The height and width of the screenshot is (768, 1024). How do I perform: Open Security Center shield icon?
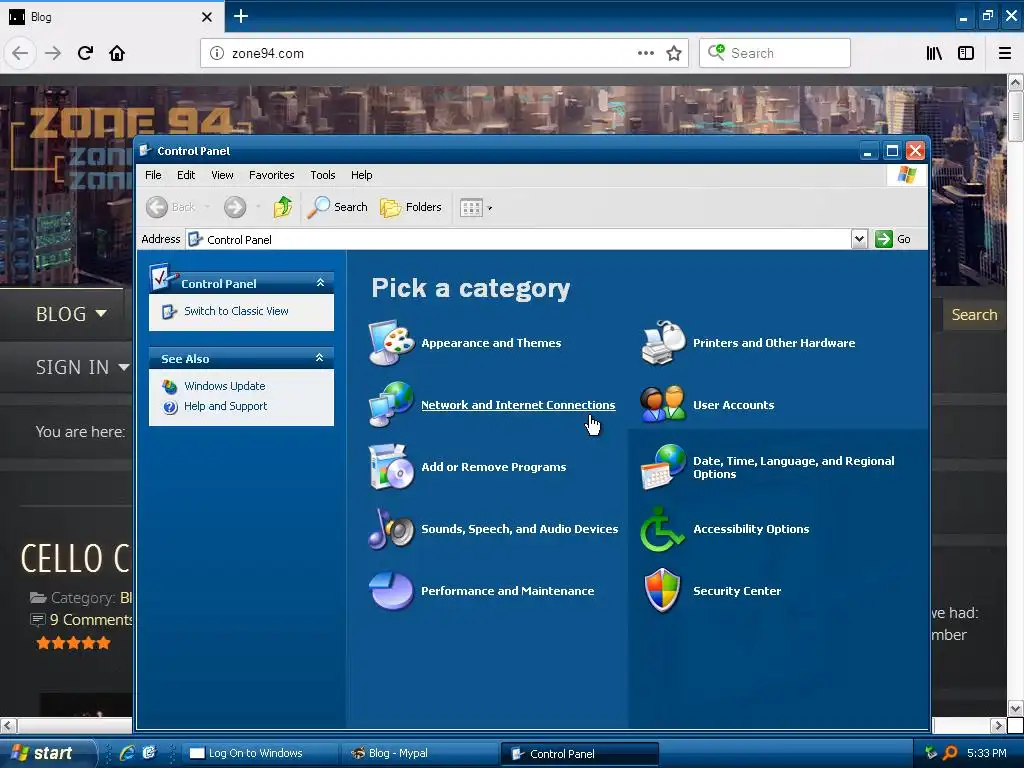click(x=663, y=591)
